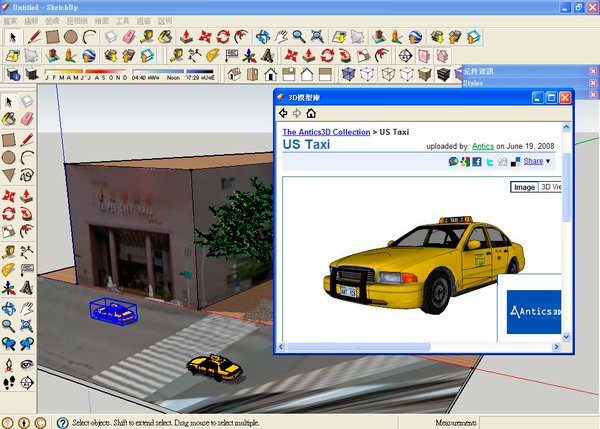
Task: Toggle X-Ray face style
Action: pos(348,74)
